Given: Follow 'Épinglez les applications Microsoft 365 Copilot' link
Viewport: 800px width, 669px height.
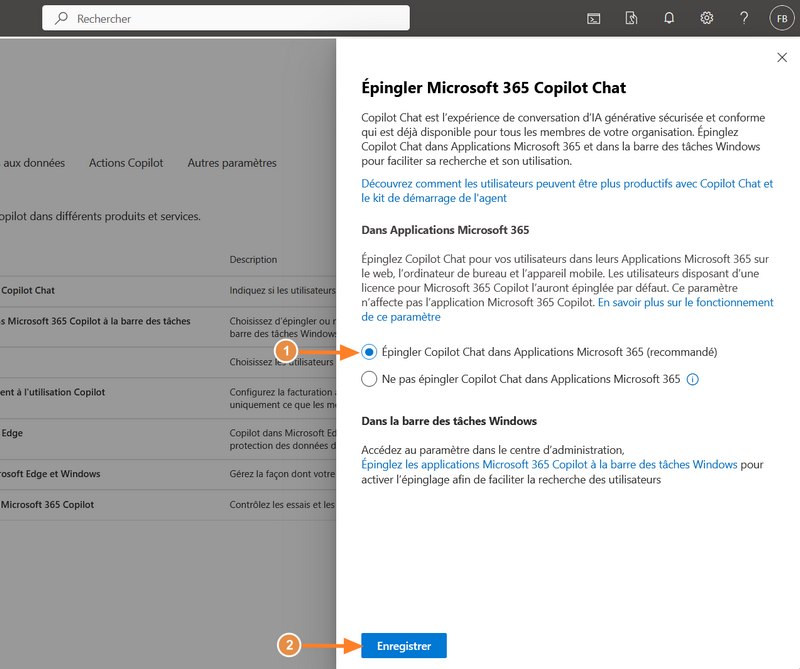Looking at the screenshot, I should (x=549, y=465).
